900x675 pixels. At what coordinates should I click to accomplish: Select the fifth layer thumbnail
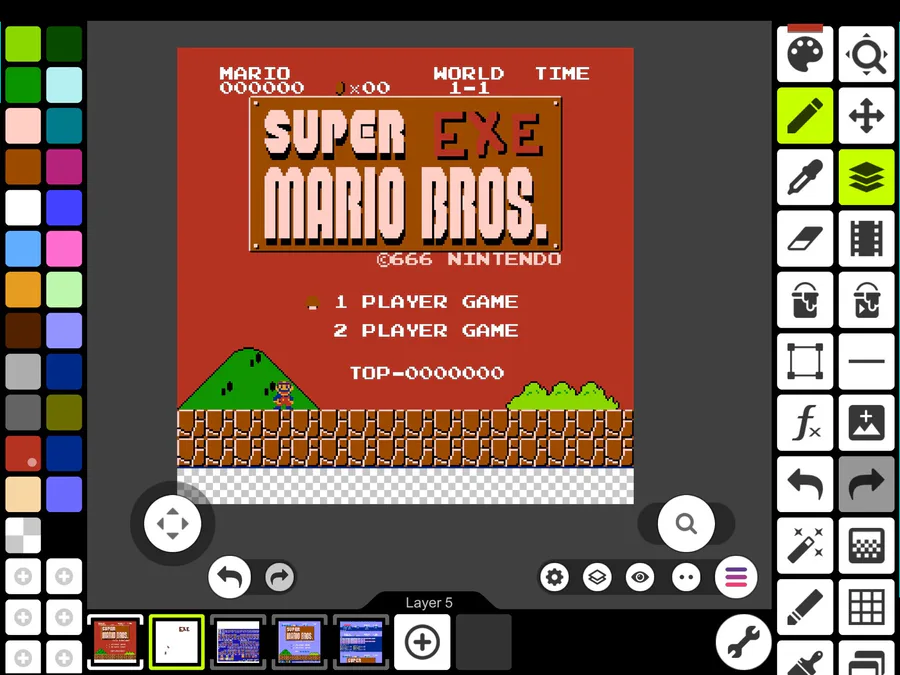point(360,642)
